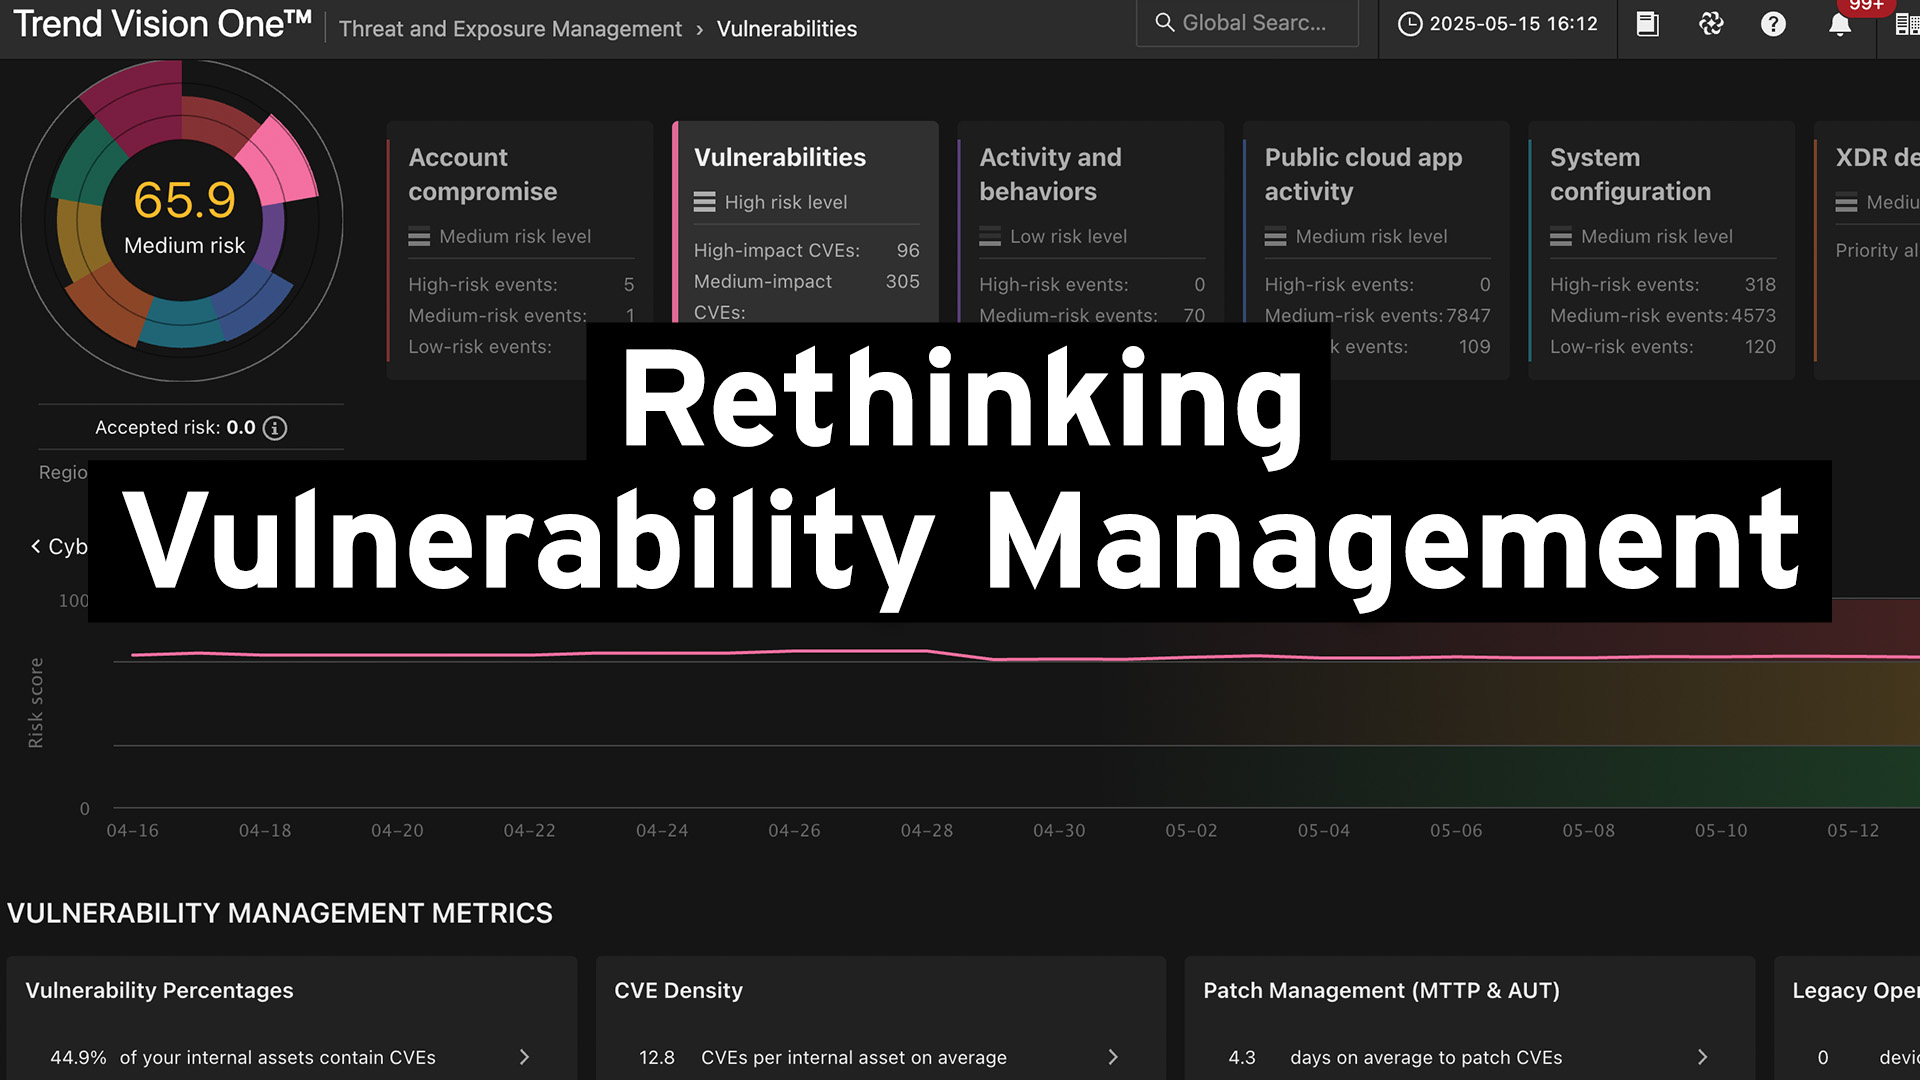Click the CVE Density card title
The height and width of the screenshot is (1080, 1920).
pyautogui.click(x=678, y=990)
